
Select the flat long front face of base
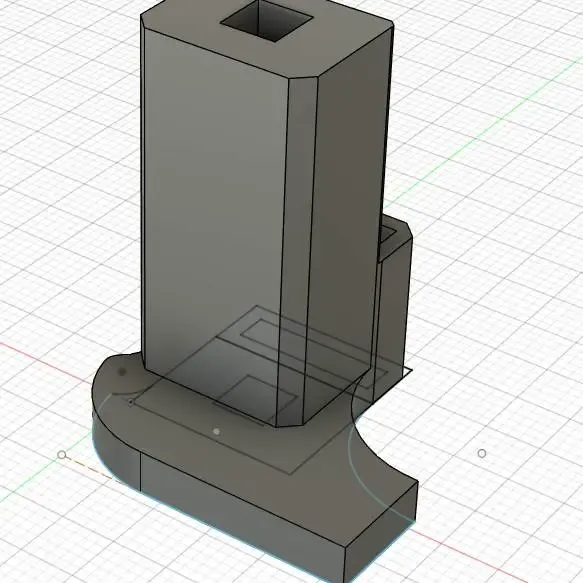click(x=242, y=517)
